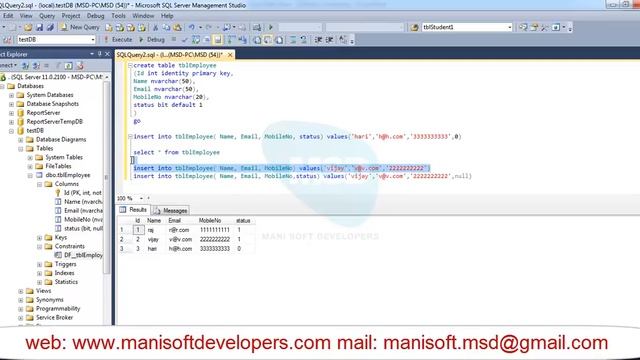
Task: Click the Save All icon in toolbar
Action: pyautogui.click(x=50, y=27)
